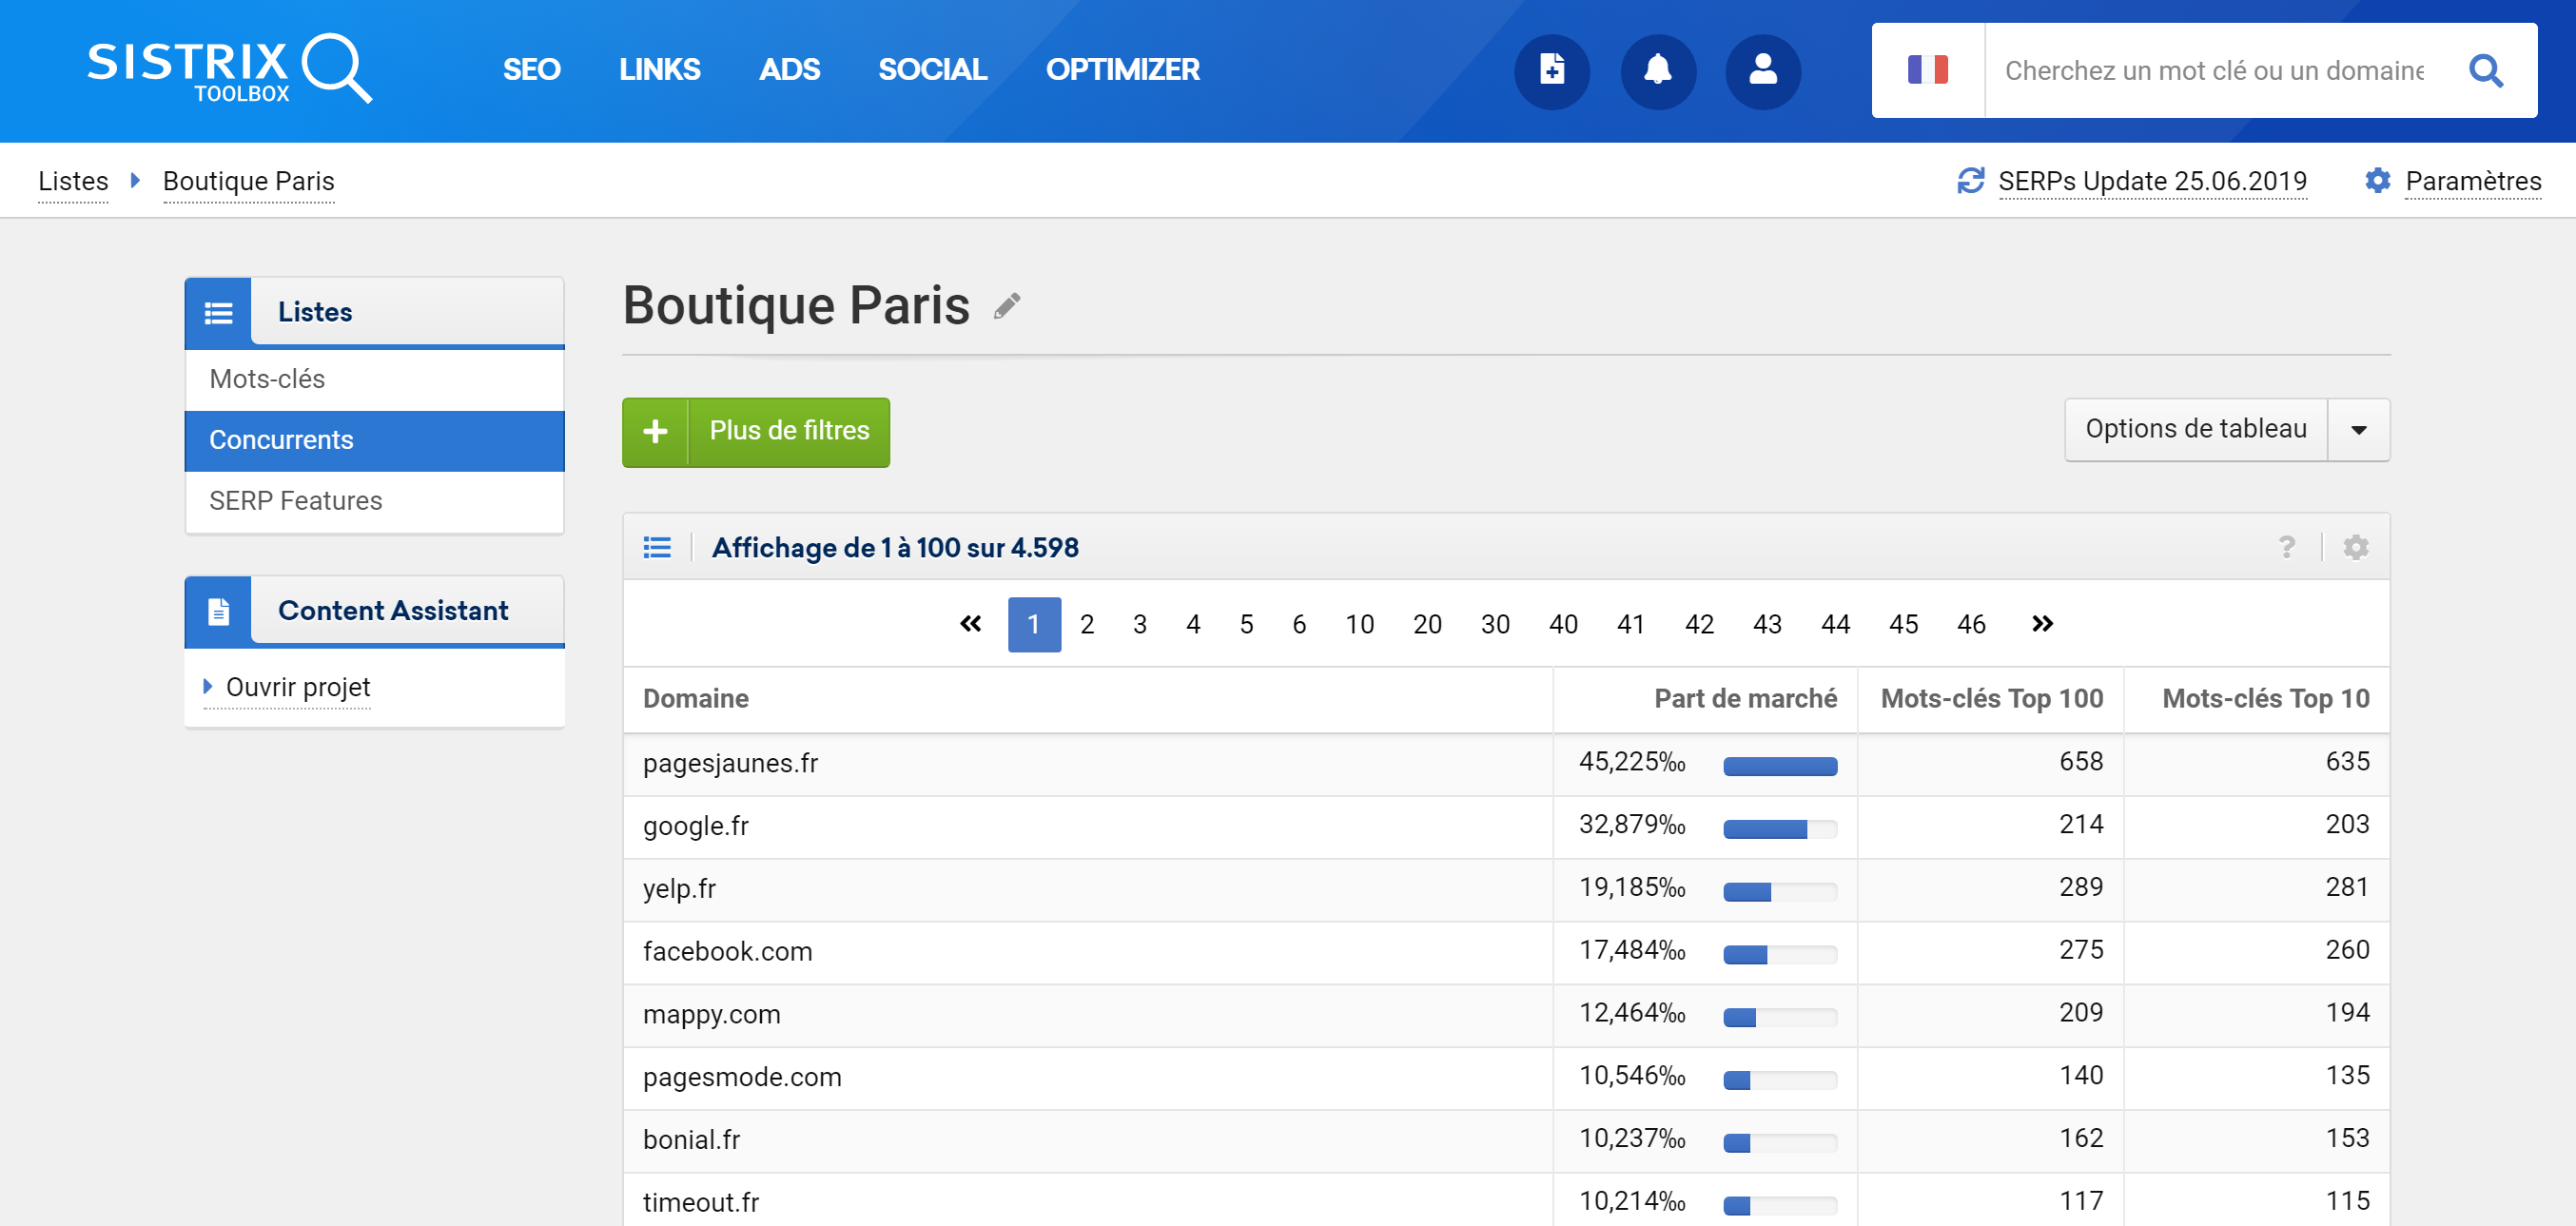Go to first page with double-left arrow
This screenshot has height=1226, width=2576.
tap(970, 624)
